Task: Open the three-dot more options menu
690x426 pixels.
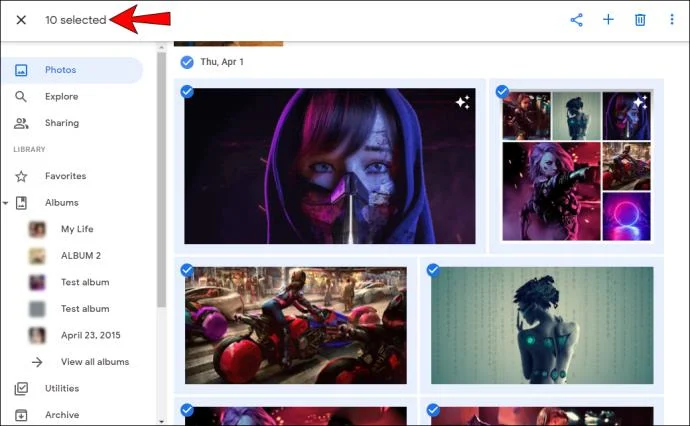Action: (672, 19)
